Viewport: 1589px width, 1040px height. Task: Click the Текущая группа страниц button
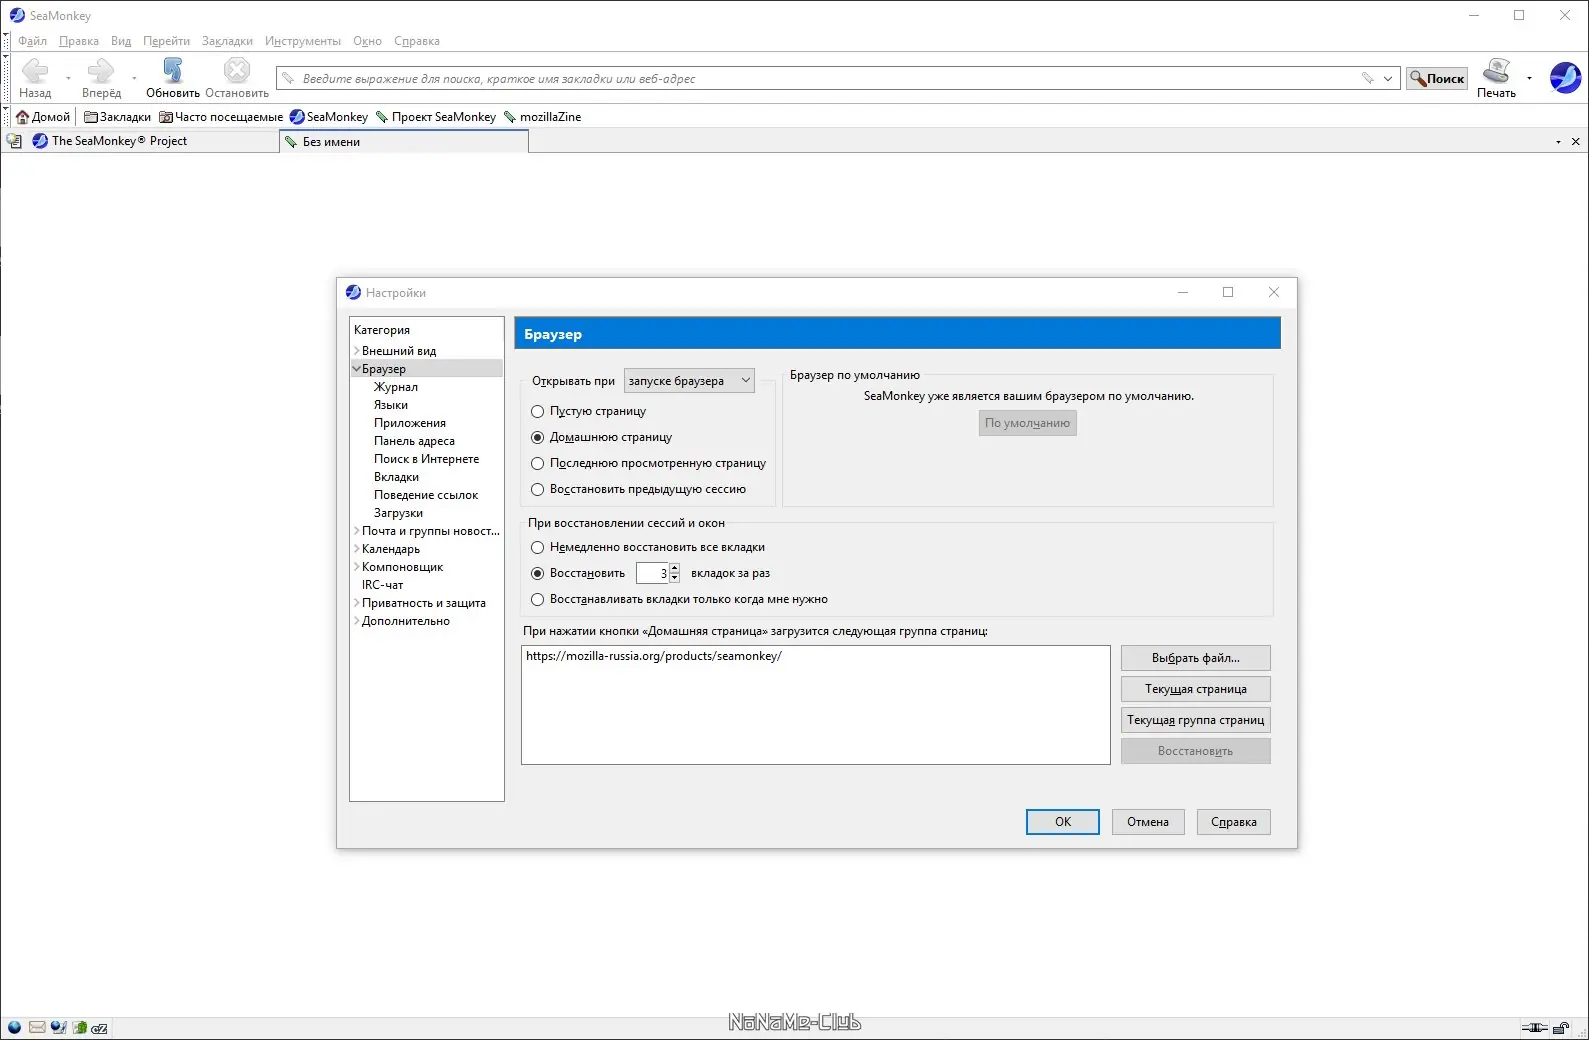pos(1196,720)
